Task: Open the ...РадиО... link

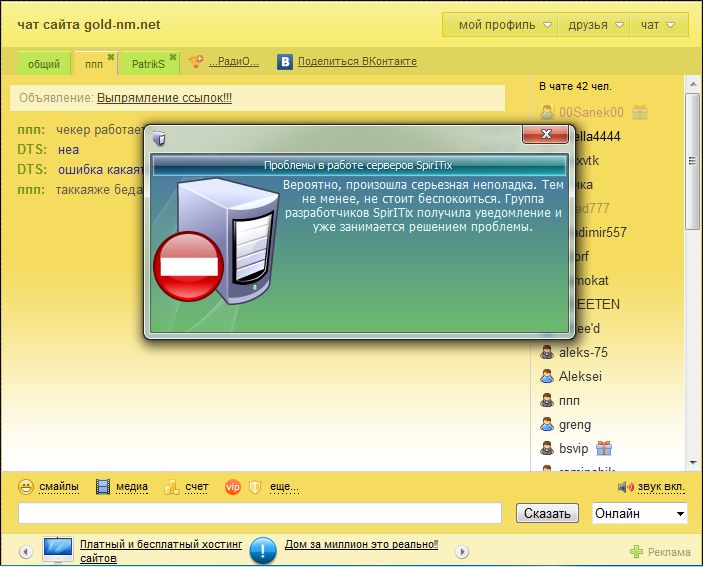Action: (x=234, y=61)
